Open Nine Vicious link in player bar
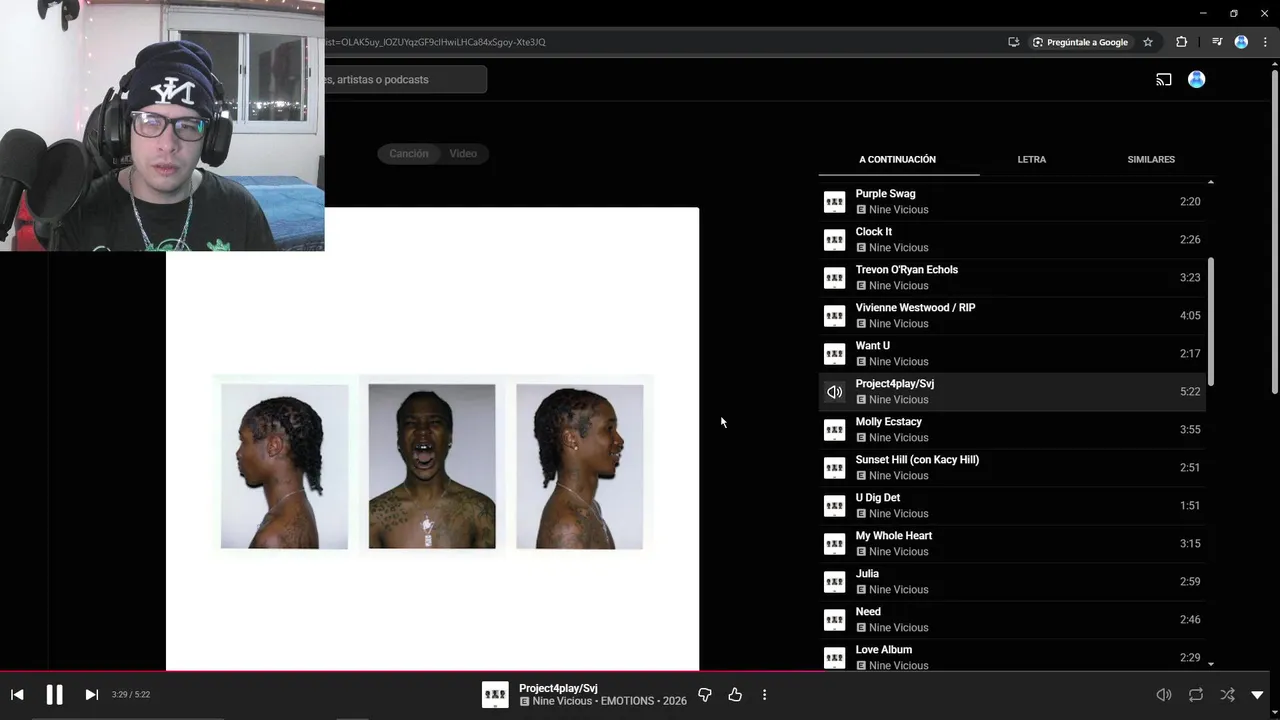The height and width of the screenshot is (720, 1280). (x=562, y=701)
